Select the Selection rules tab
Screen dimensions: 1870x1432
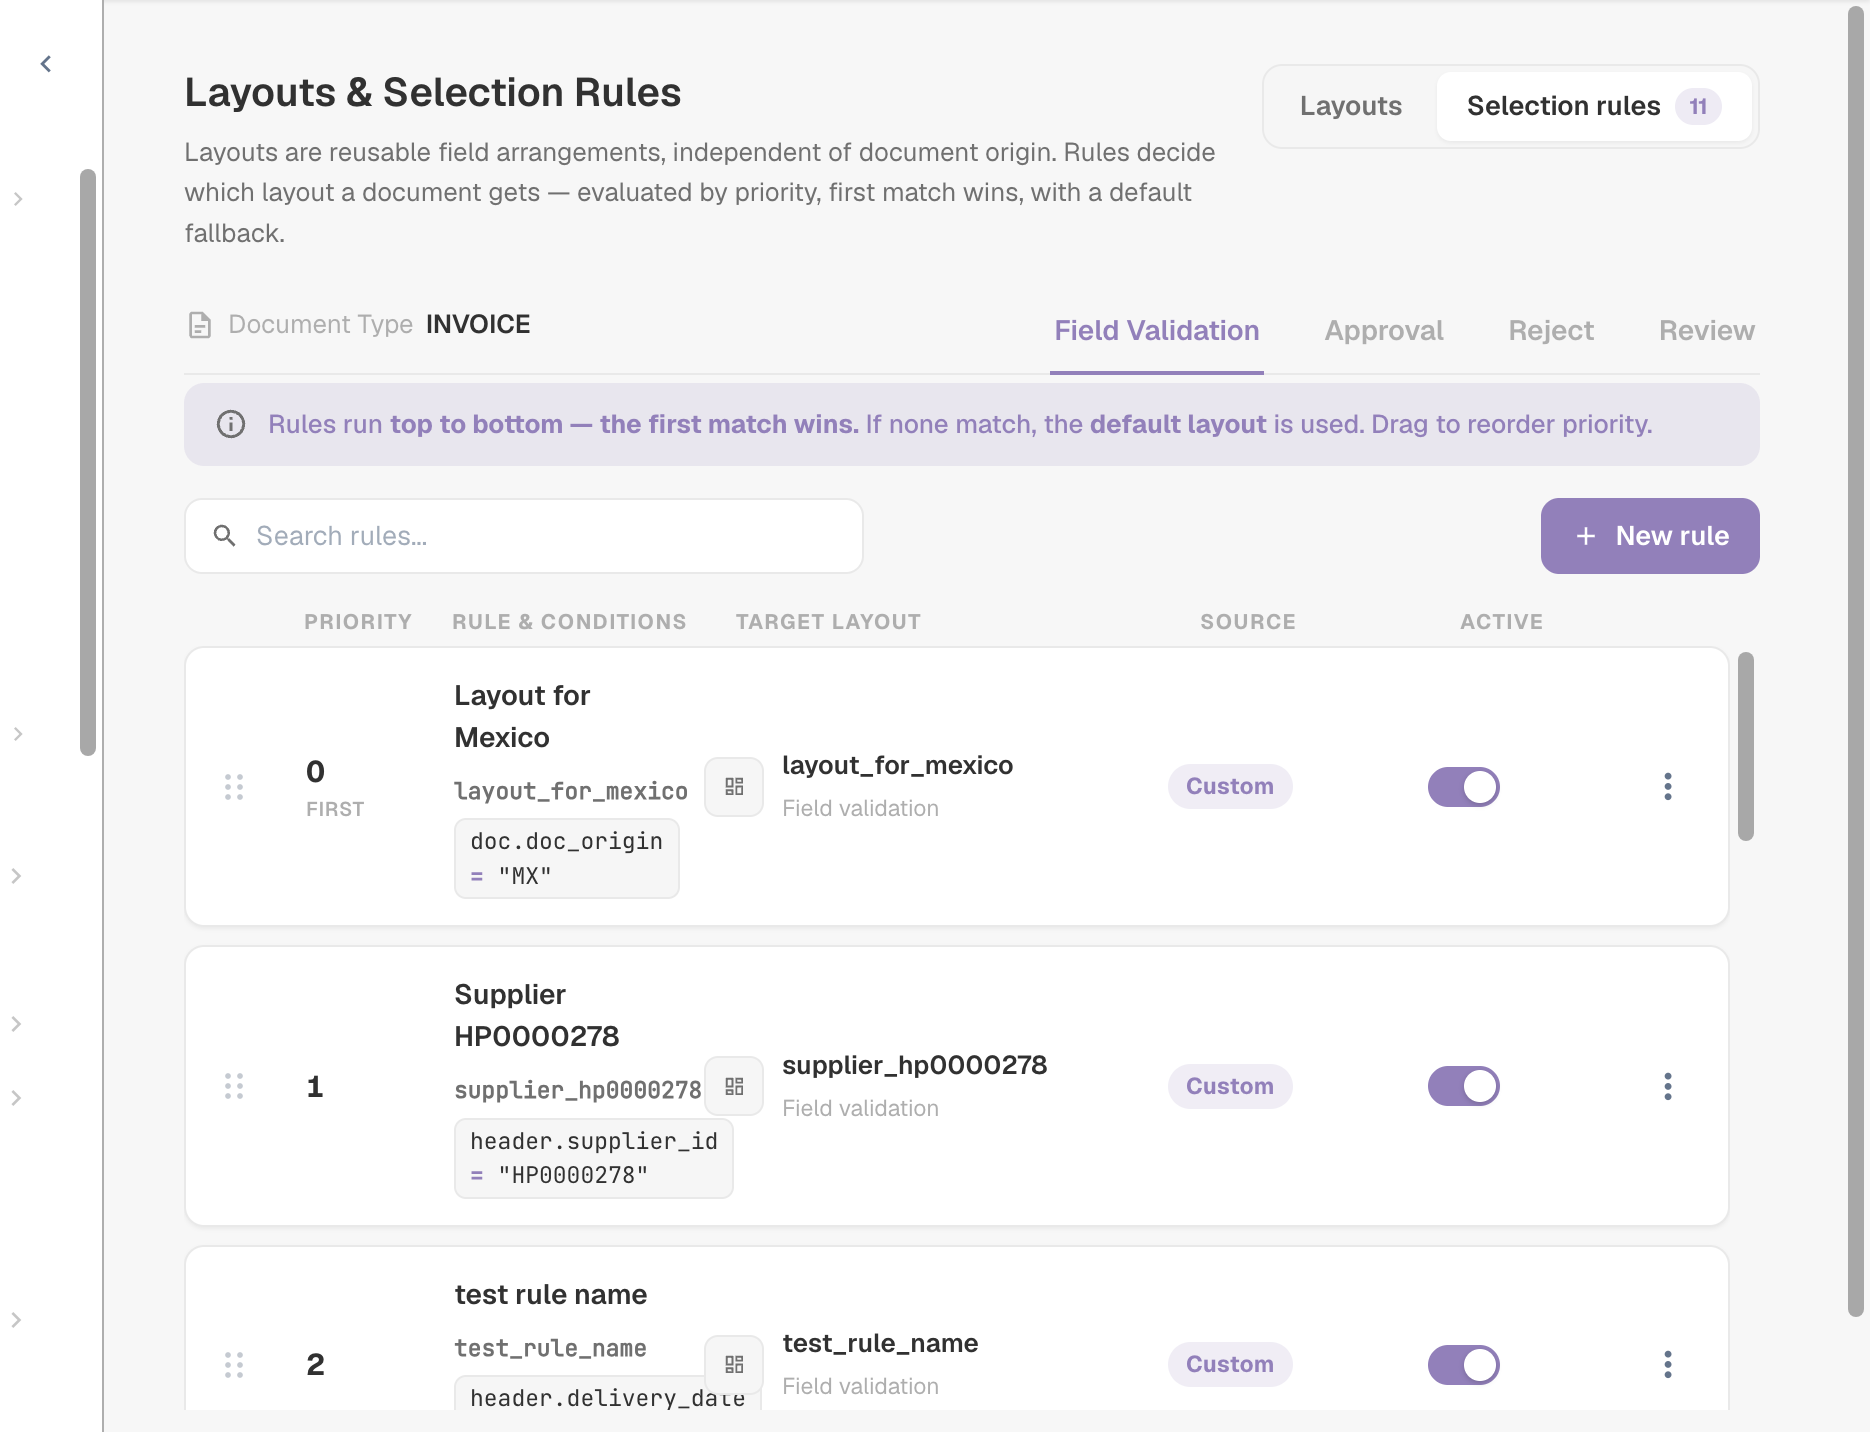click(x=1594, y=106)
